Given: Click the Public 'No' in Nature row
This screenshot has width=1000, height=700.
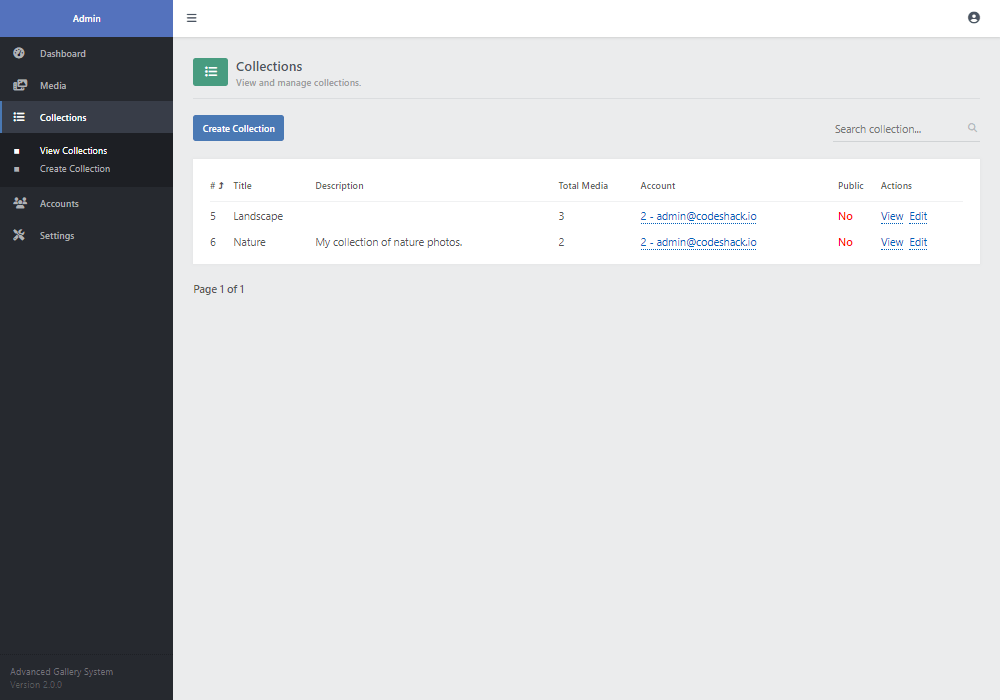Looking at the screenshot, I should coord(845,242).
